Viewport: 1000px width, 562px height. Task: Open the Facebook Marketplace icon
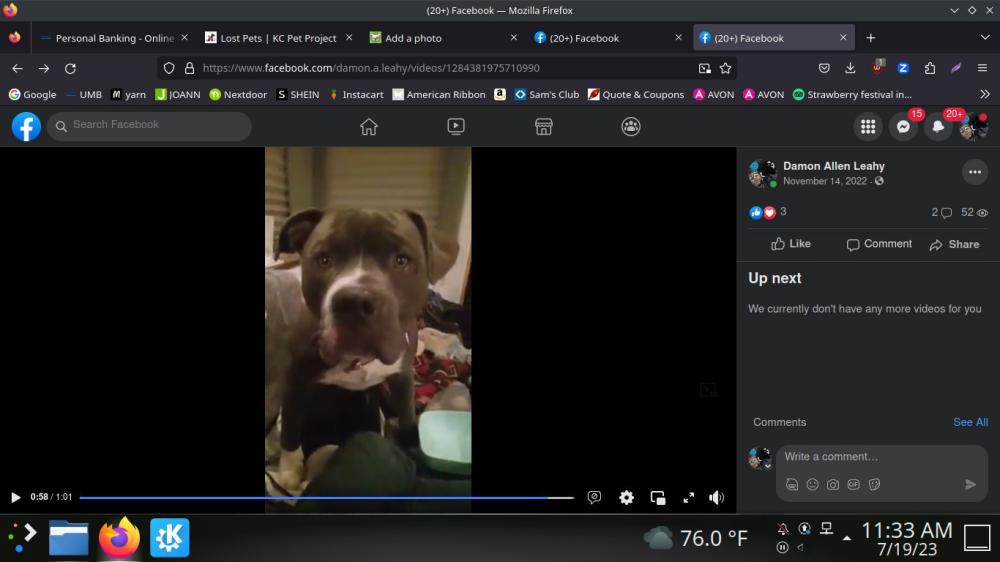click(544, 127)
